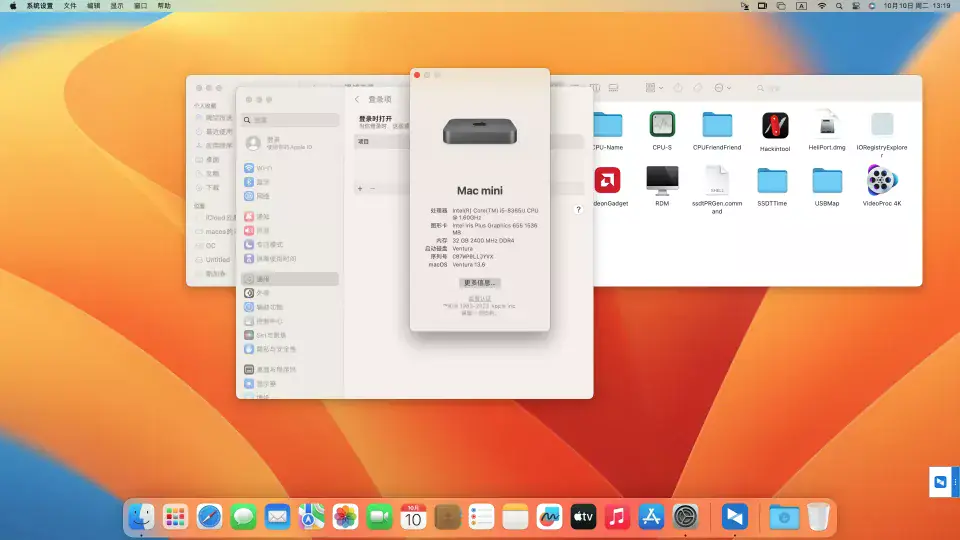960x540 pixels.
Task: Click the Finder tag toolbar icon
Action: pos(697,88)
